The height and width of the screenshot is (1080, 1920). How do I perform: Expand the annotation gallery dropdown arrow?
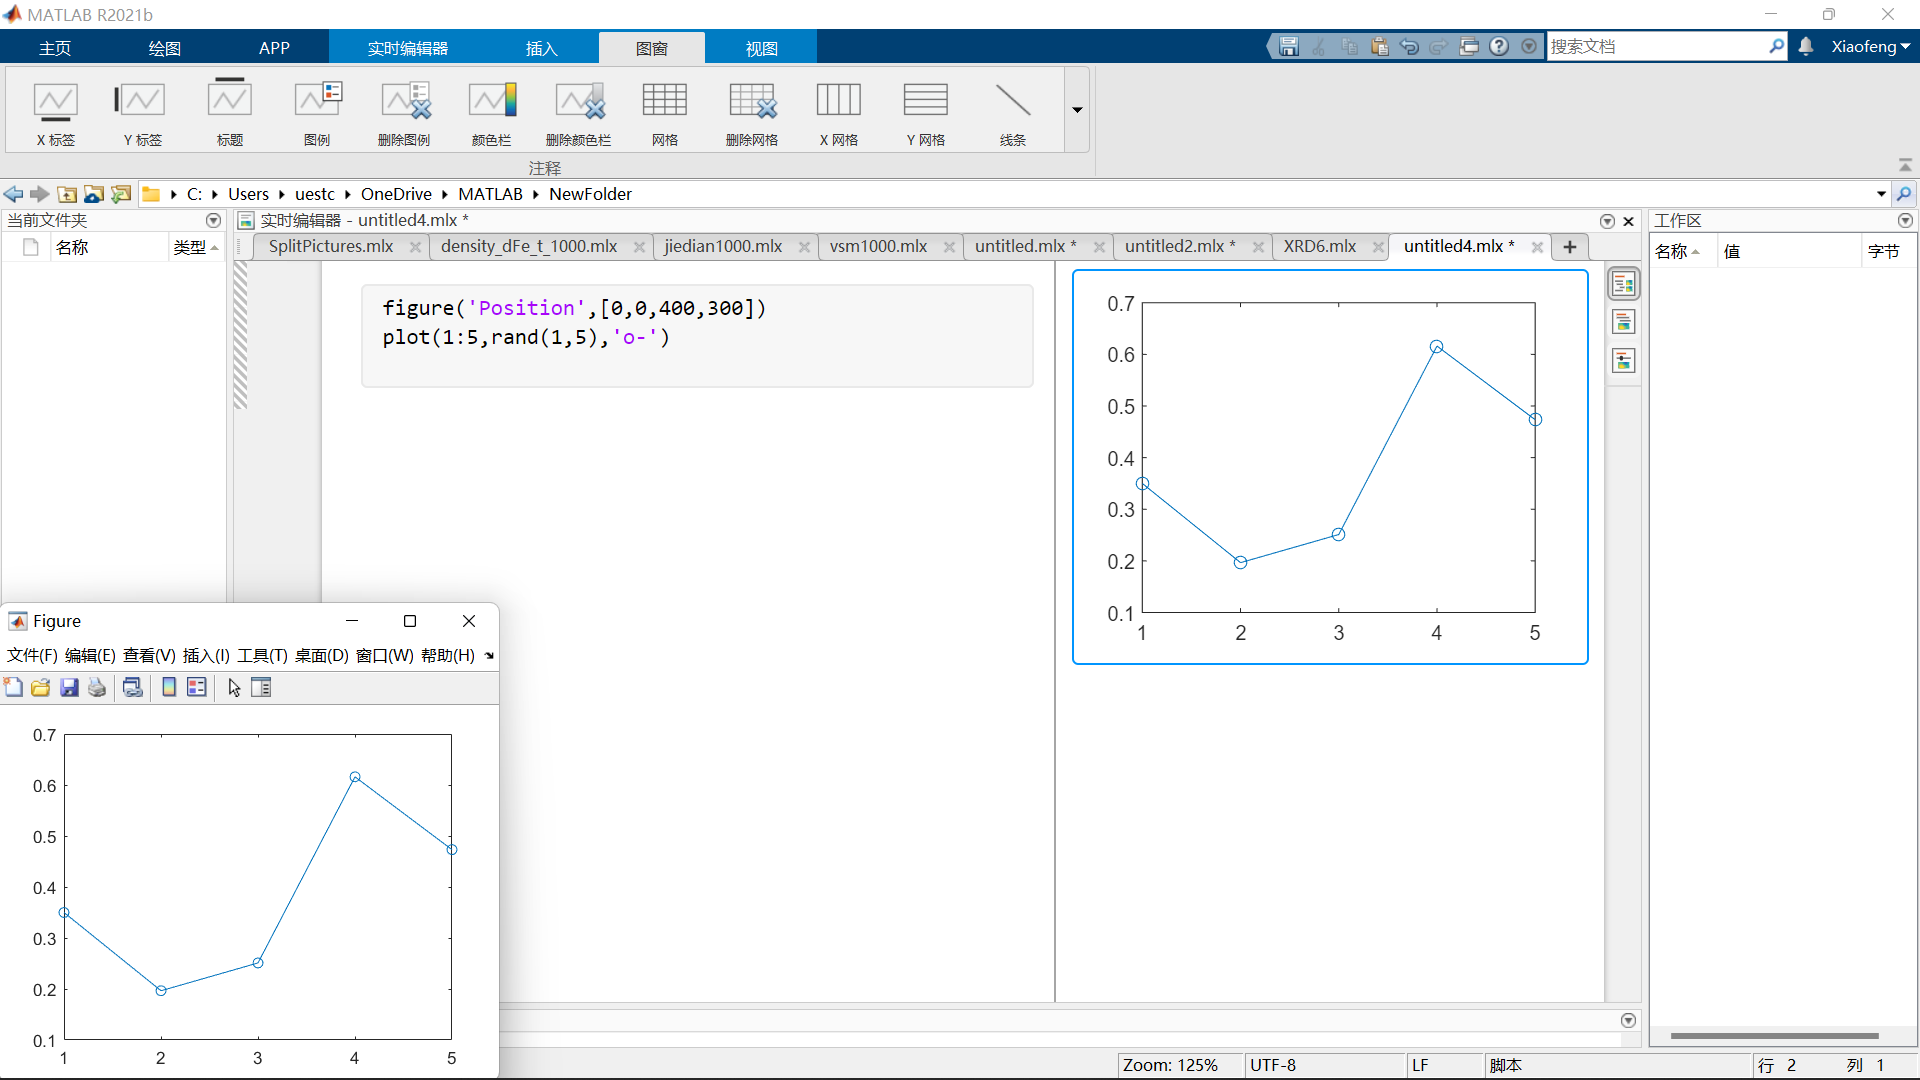click(1077, 110)
